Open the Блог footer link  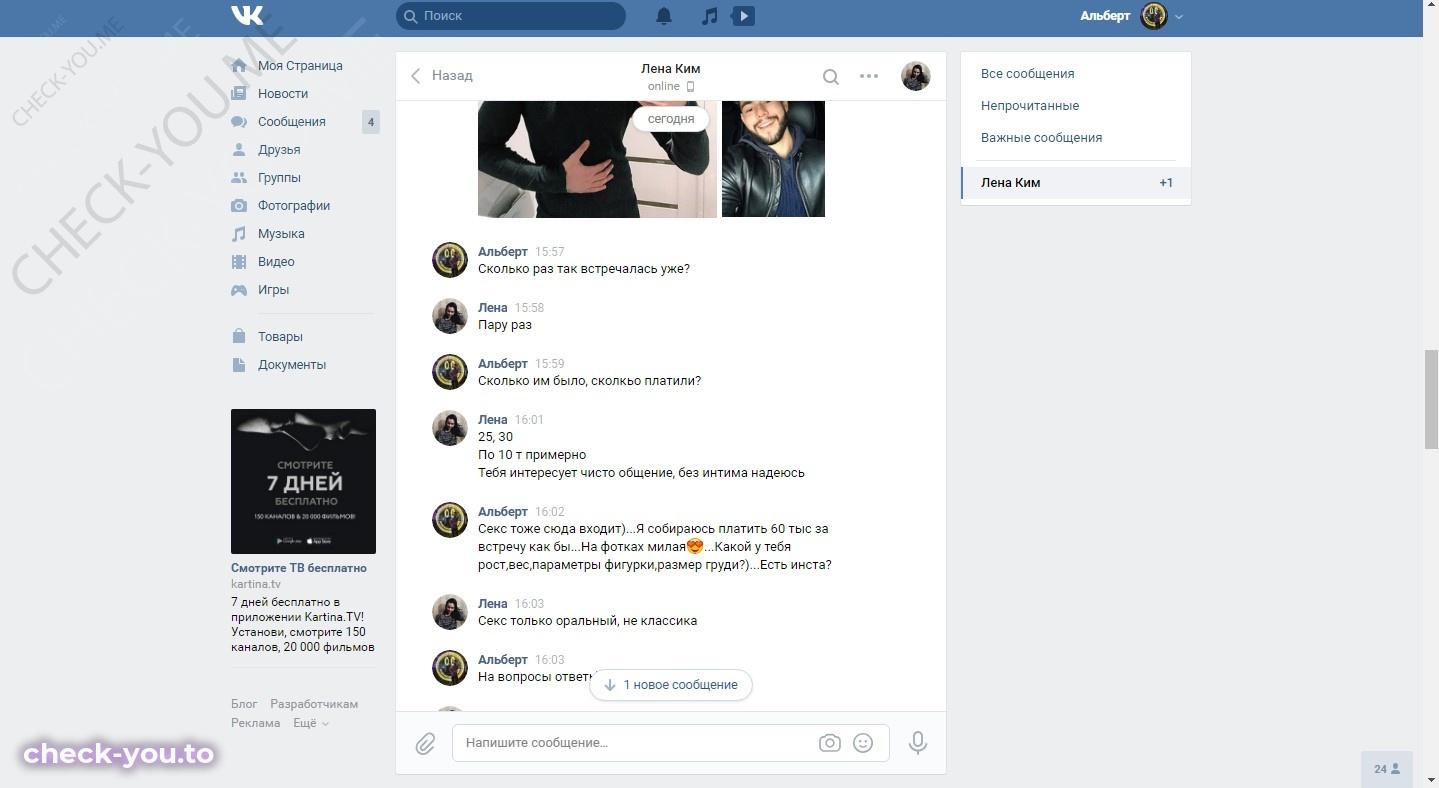coord(244,704)
